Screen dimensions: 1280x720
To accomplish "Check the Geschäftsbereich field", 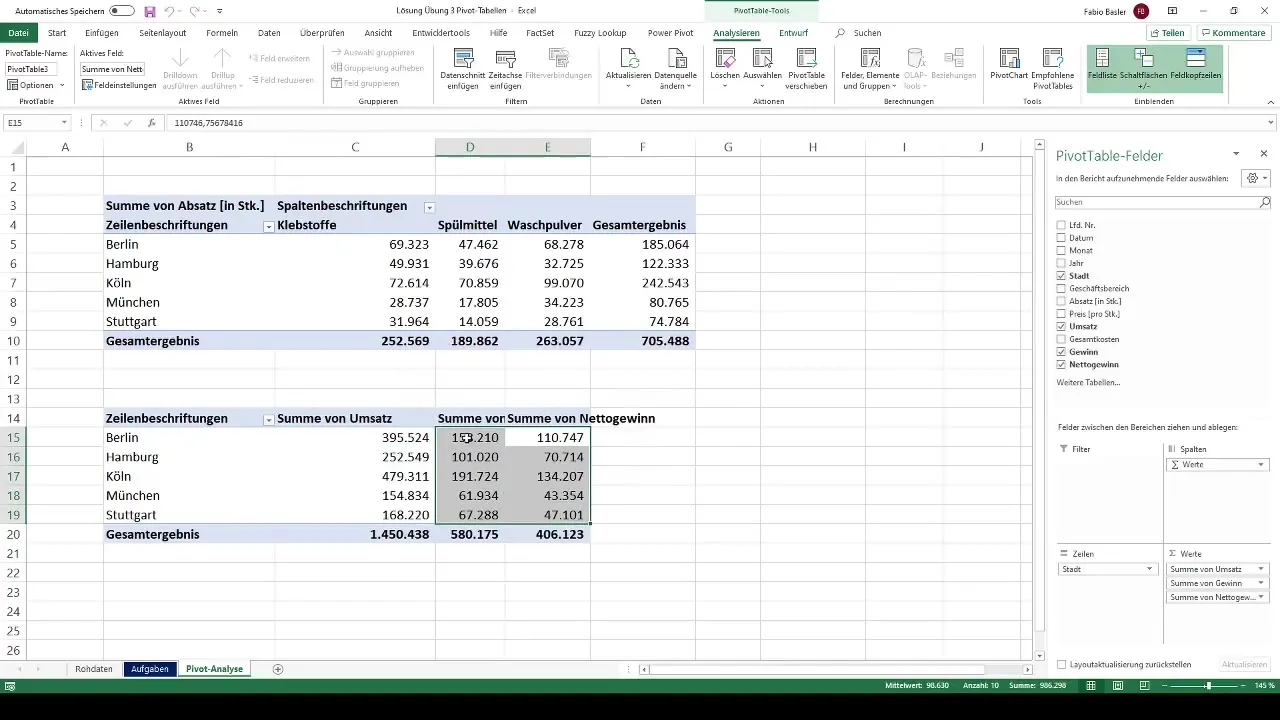I will click(x=1061, y=288).
